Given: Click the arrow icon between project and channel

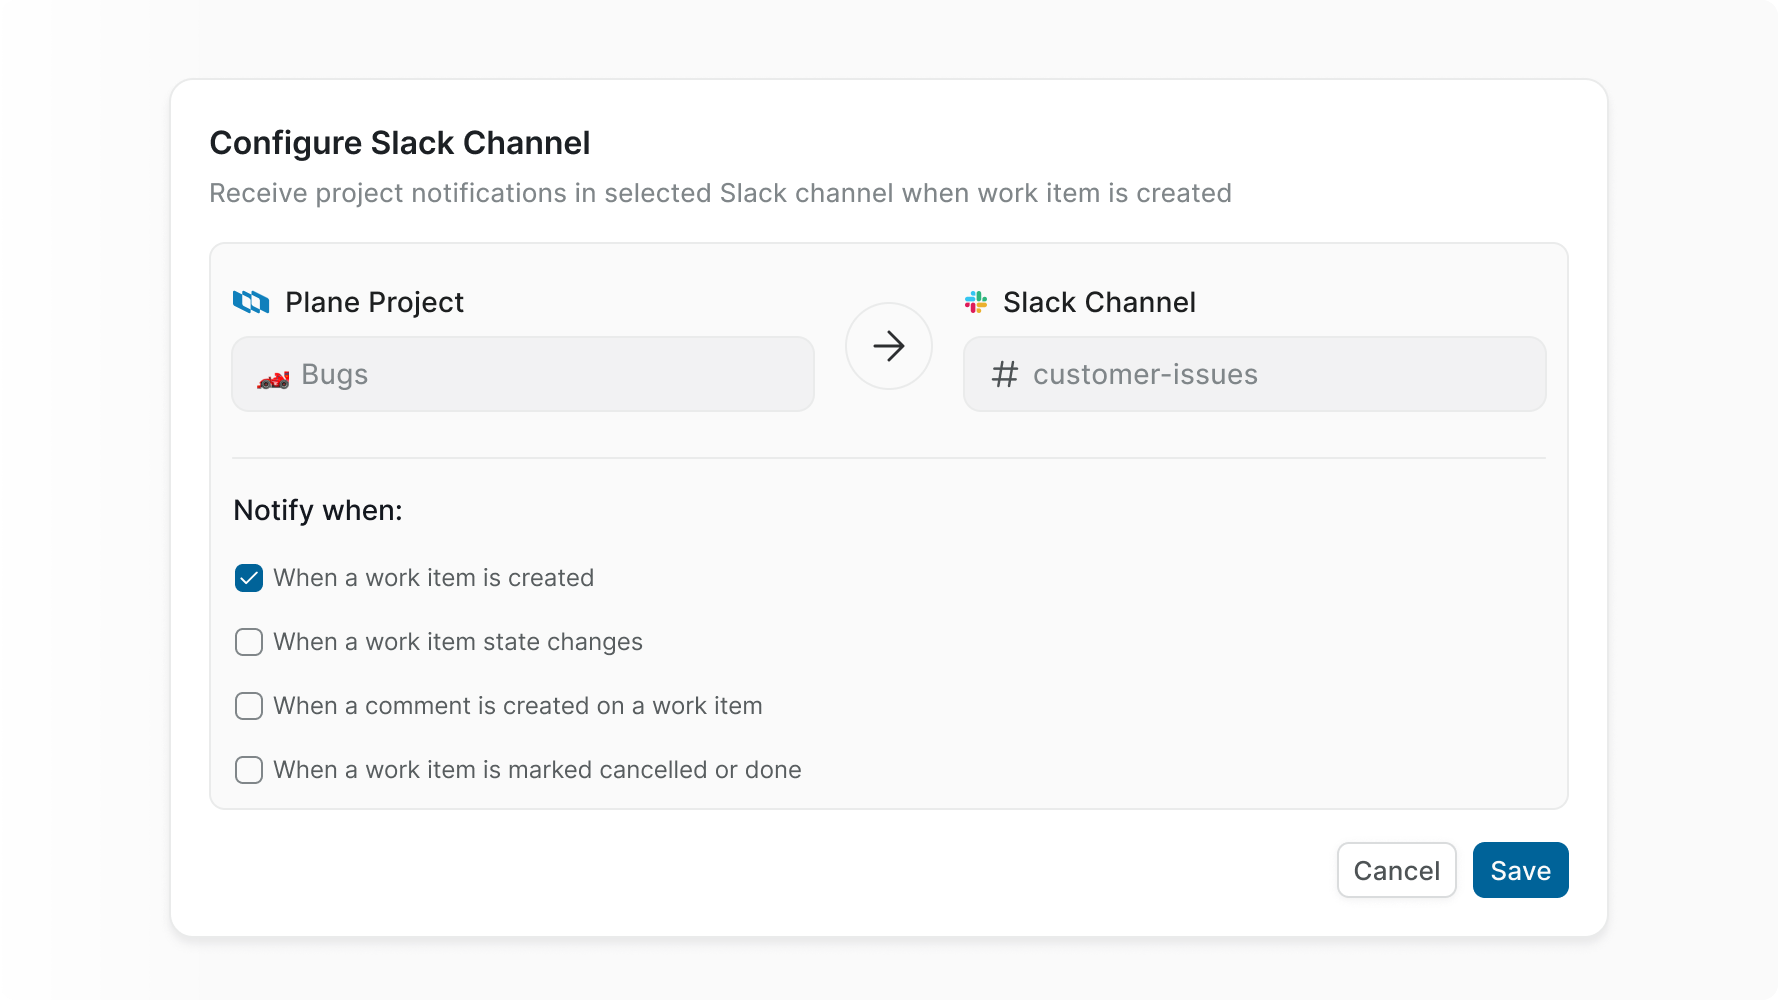Looking at the screenshot, I should pos(888,346).
